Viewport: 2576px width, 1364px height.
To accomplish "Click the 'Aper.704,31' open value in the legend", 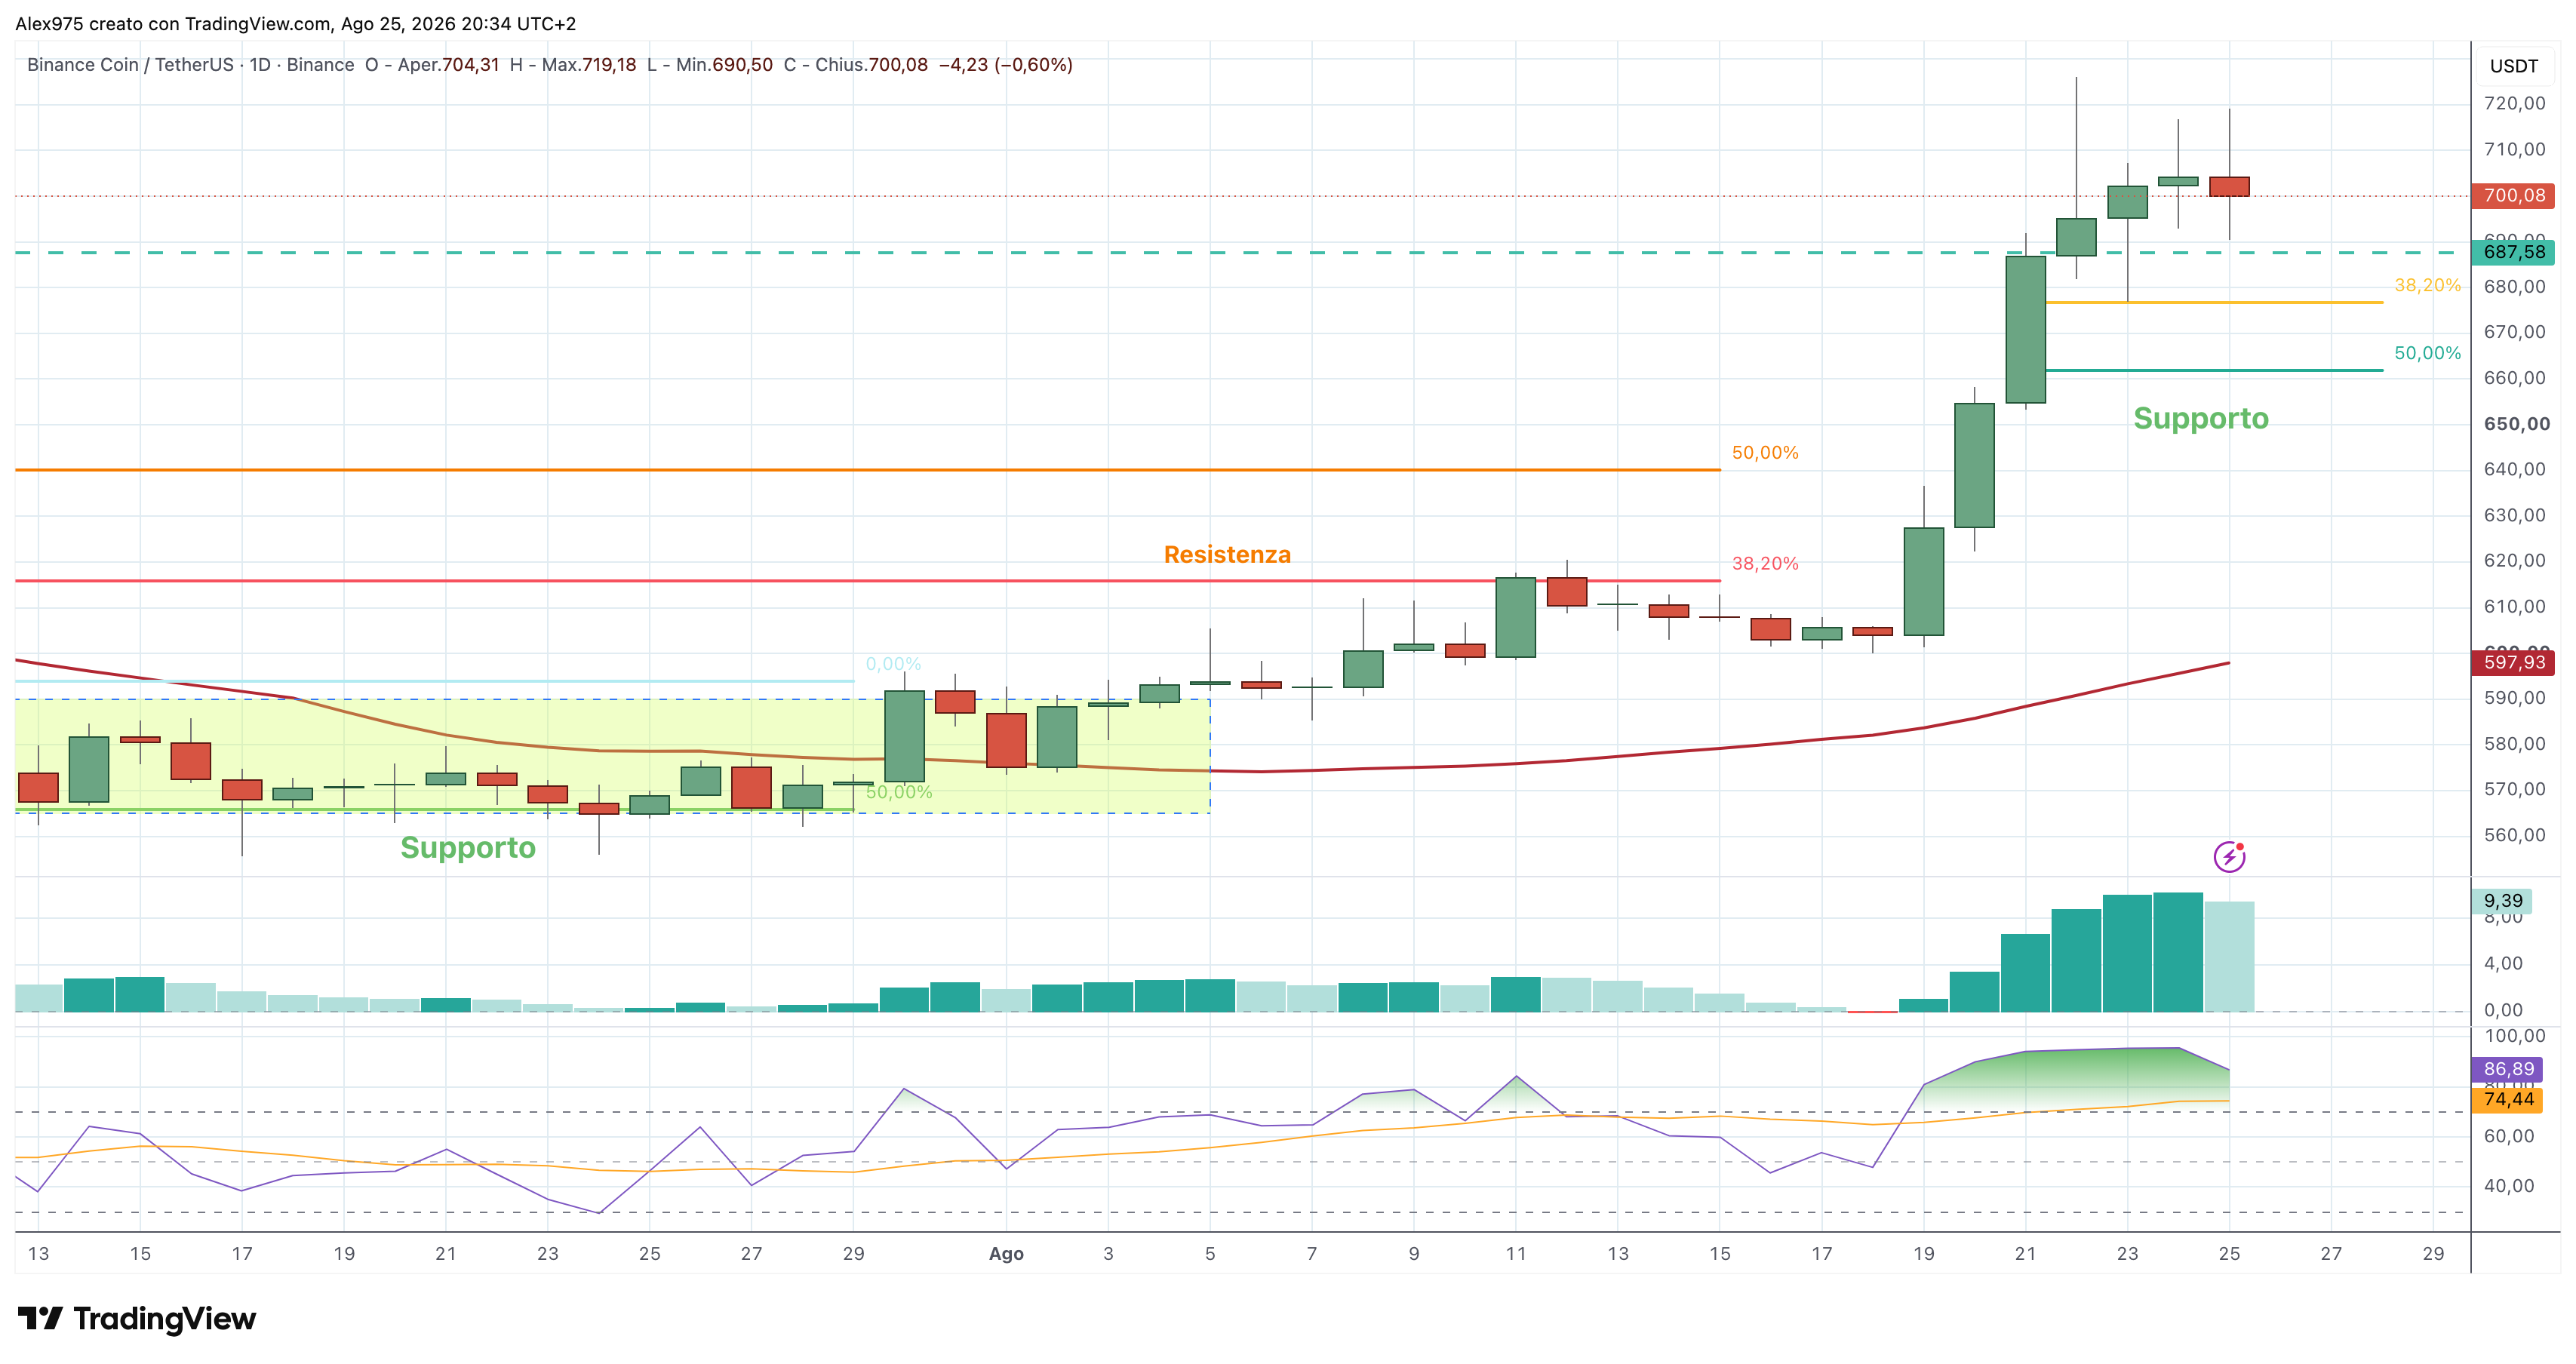I will [x=448, y=65].
